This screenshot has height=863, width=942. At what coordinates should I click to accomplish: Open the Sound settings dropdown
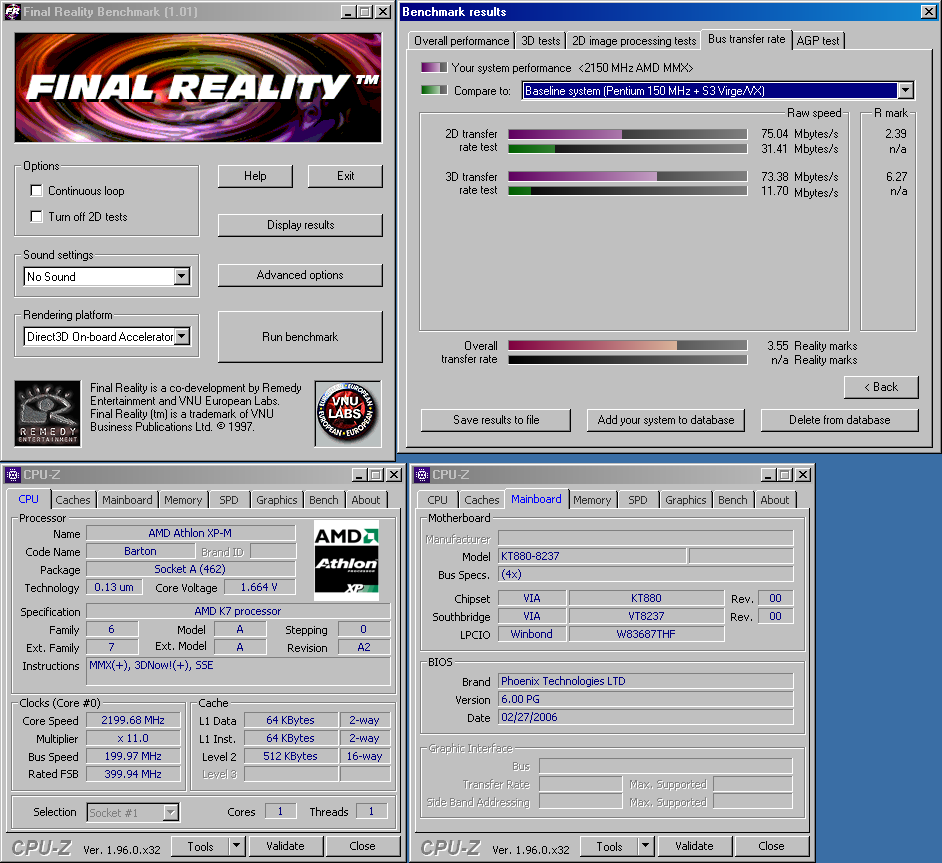[x=181, y=277]
